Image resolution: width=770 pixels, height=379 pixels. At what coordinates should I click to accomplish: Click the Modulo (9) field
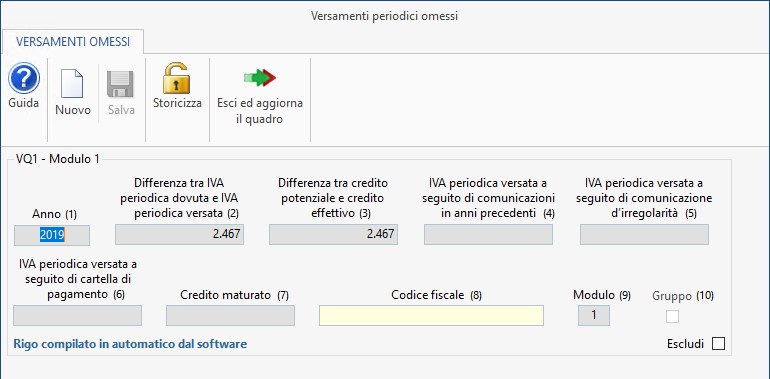point(594,315)
